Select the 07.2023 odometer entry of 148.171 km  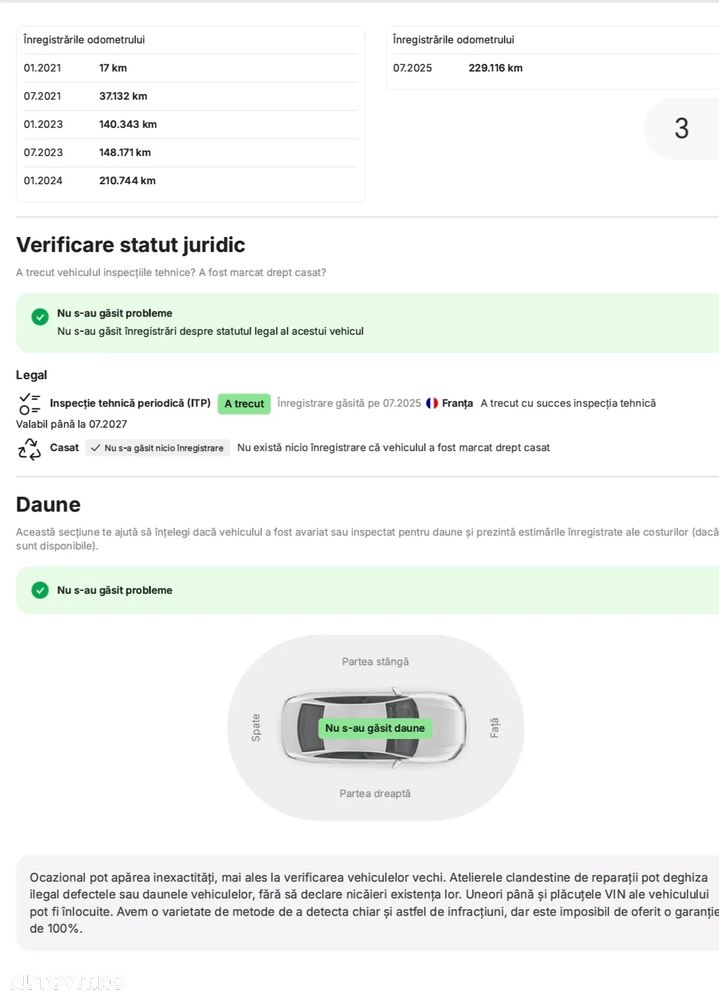click(x=189, y=152)
